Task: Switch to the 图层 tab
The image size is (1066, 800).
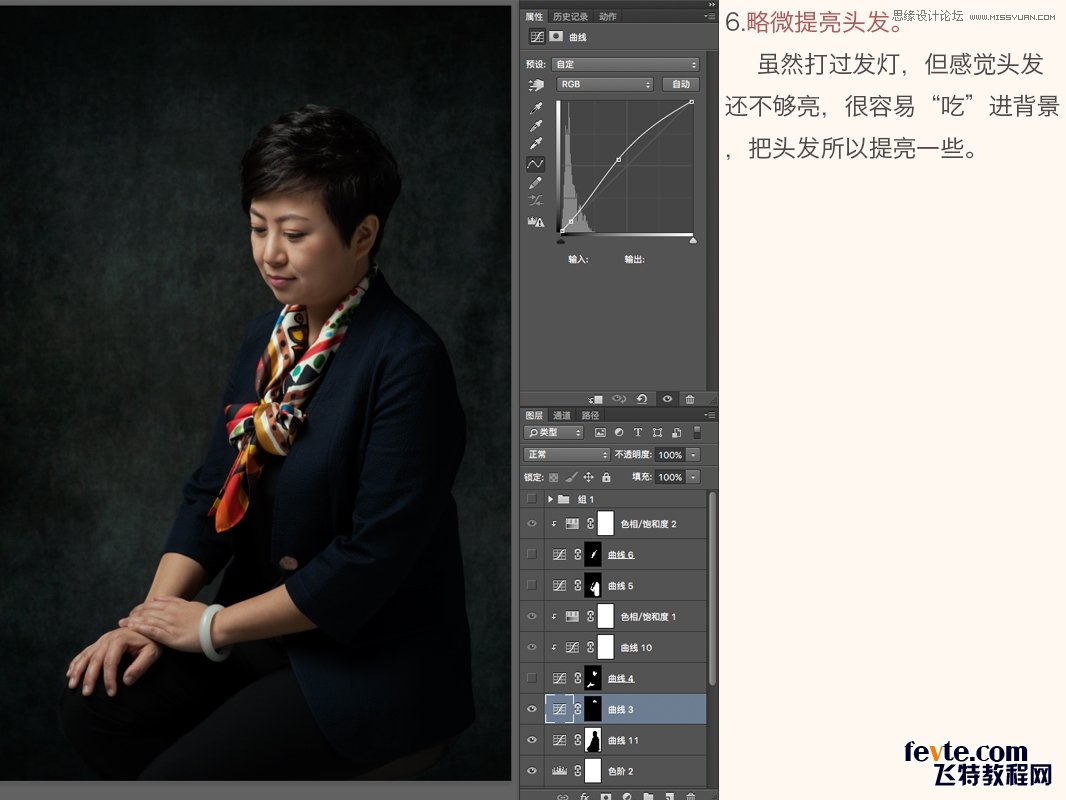Action: point(534,415)
